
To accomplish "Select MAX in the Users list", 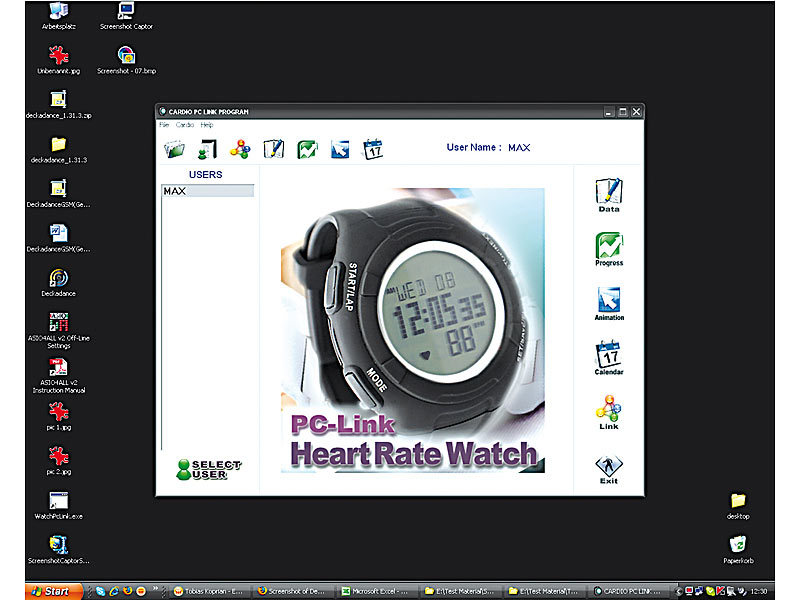I will point(208,191).
